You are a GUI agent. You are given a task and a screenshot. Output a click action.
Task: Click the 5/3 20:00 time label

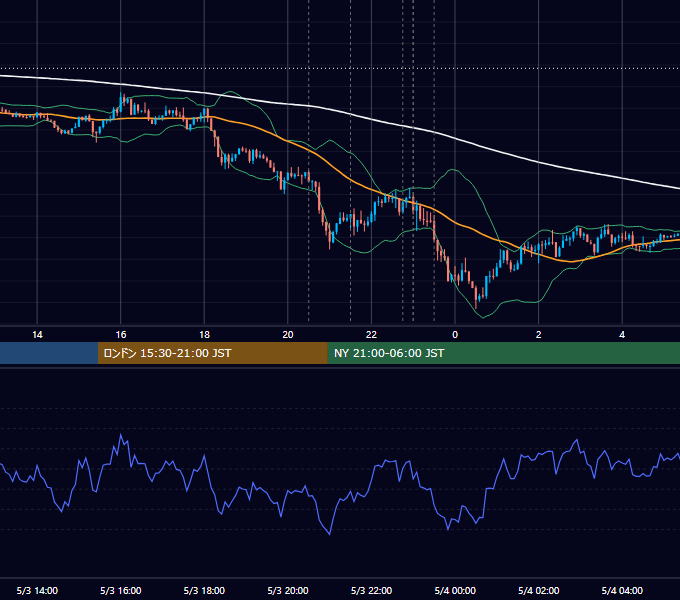pos(288,590)
